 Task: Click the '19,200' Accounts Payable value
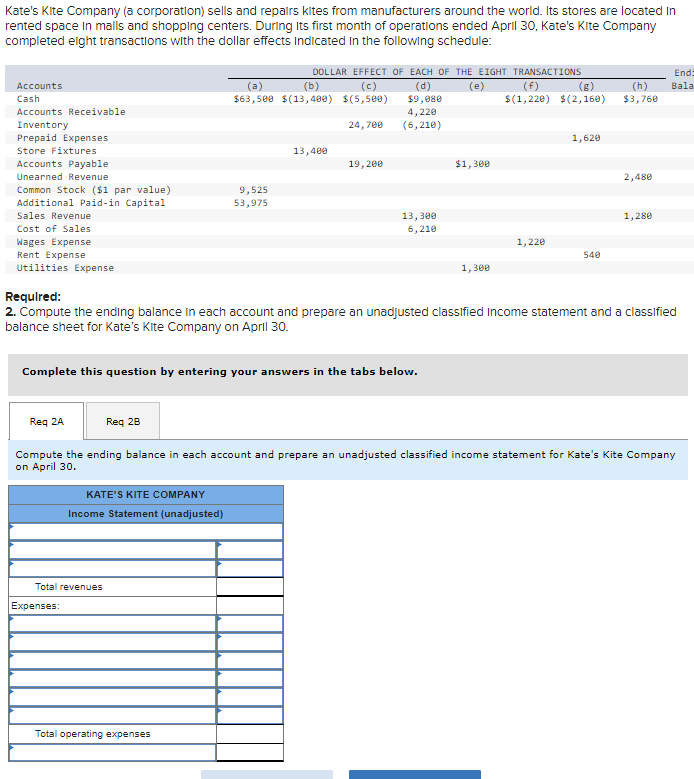[366, 164]
